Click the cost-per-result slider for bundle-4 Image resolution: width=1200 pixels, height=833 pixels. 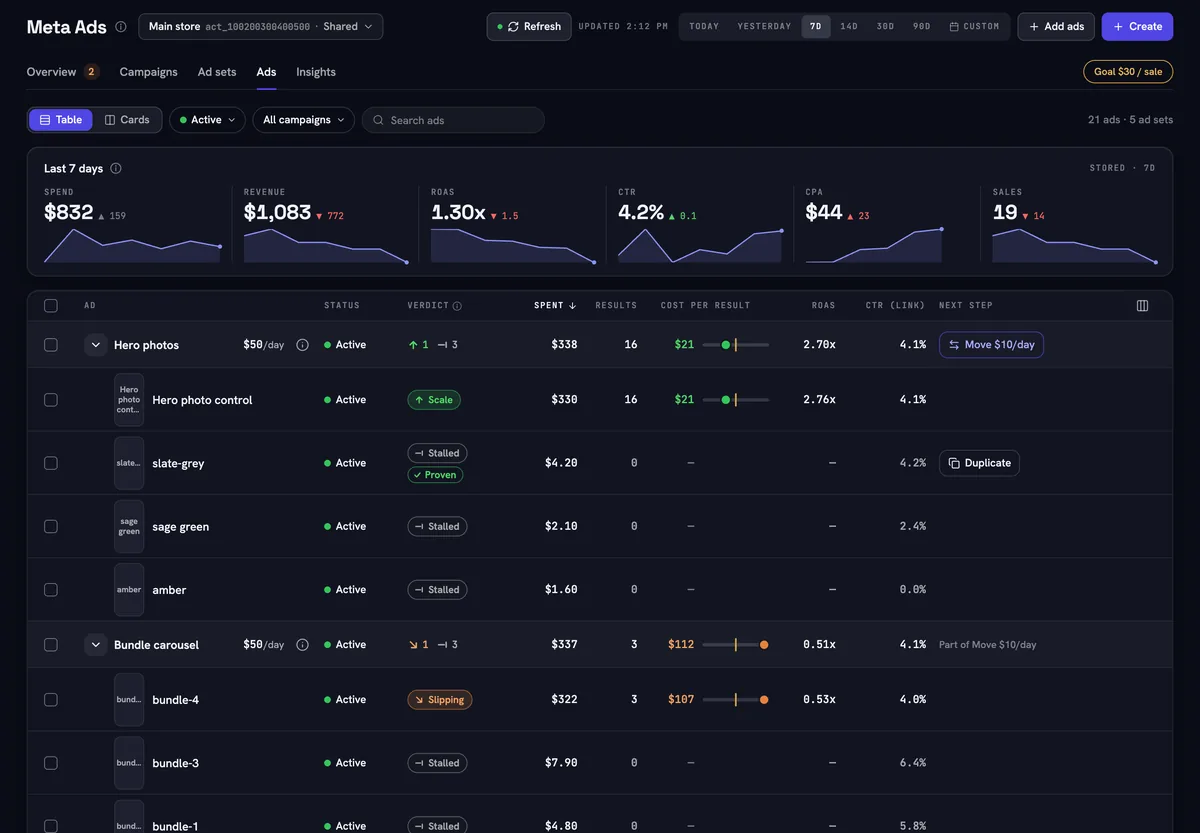click(x=736, y=700)
